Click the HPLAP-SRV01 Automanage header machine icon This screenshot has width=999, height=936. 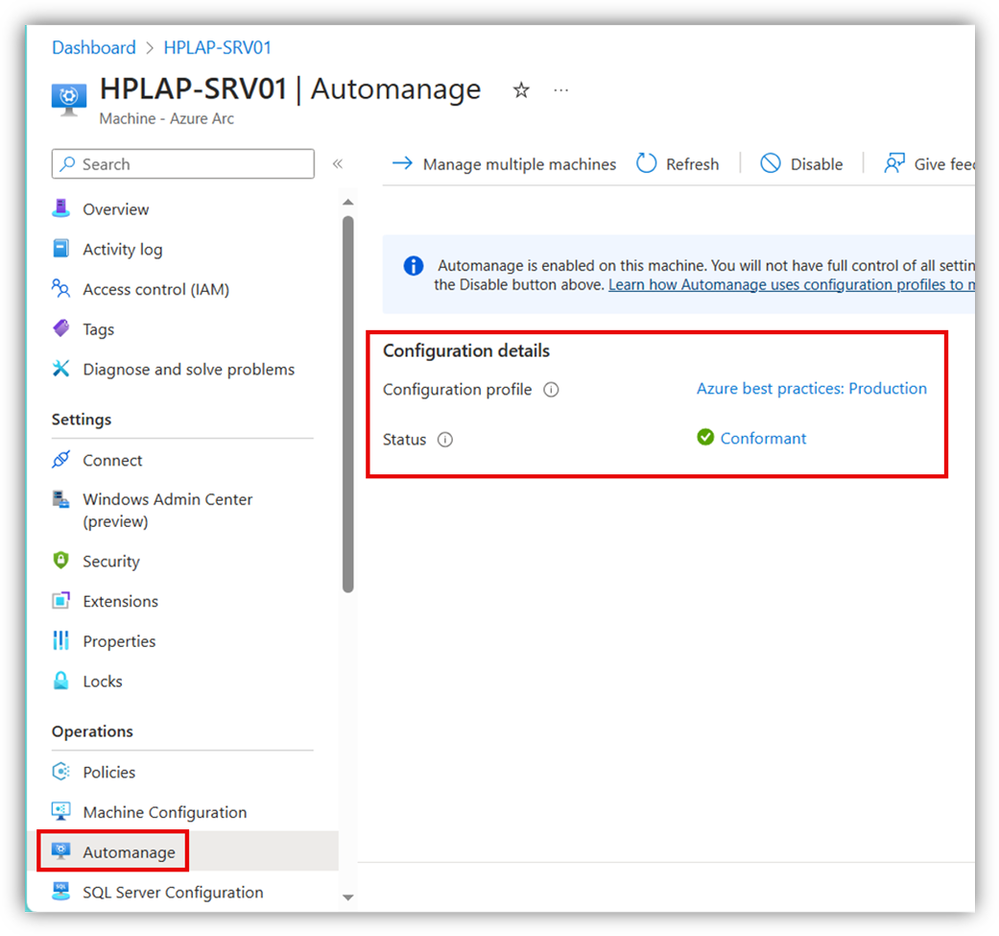click(69, 99)
